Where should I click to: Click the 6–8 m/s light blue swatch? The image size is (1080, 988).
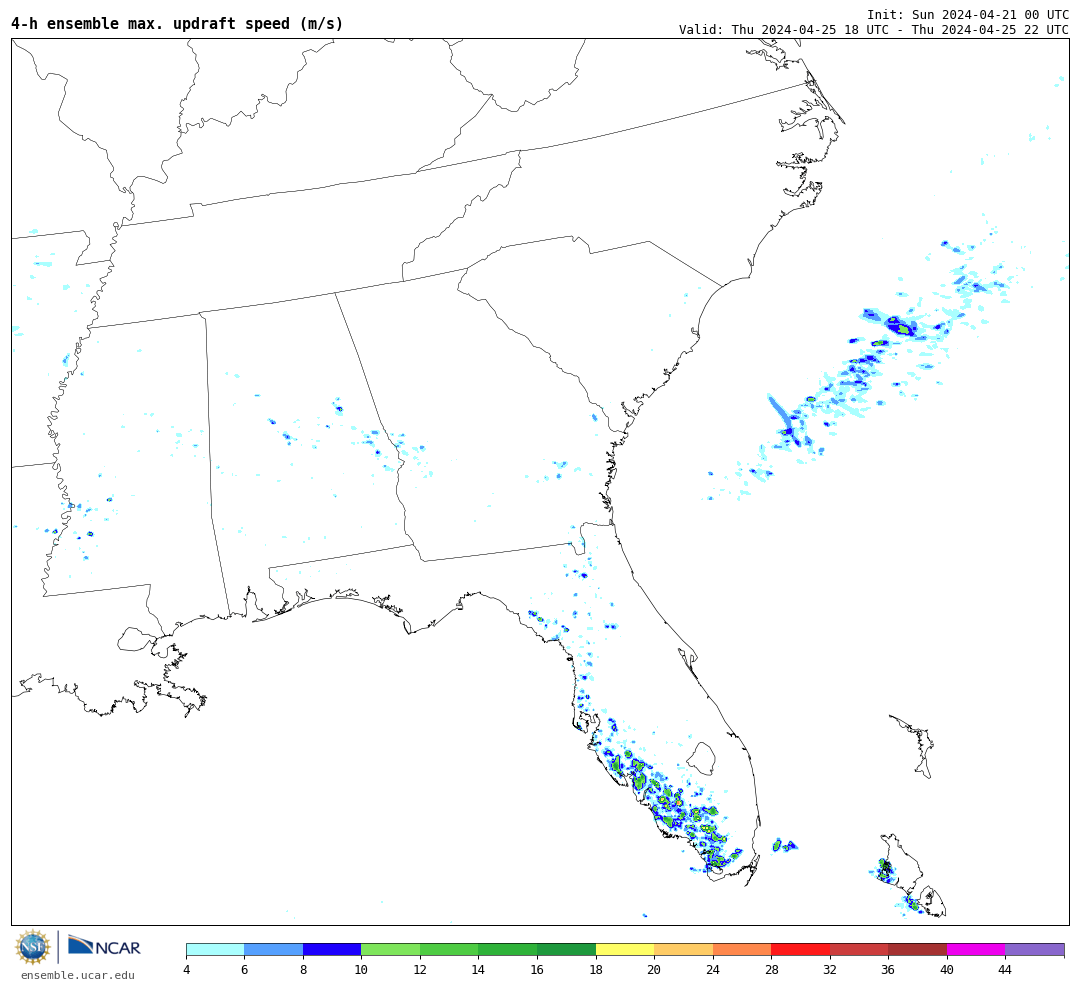click(273, 950)
